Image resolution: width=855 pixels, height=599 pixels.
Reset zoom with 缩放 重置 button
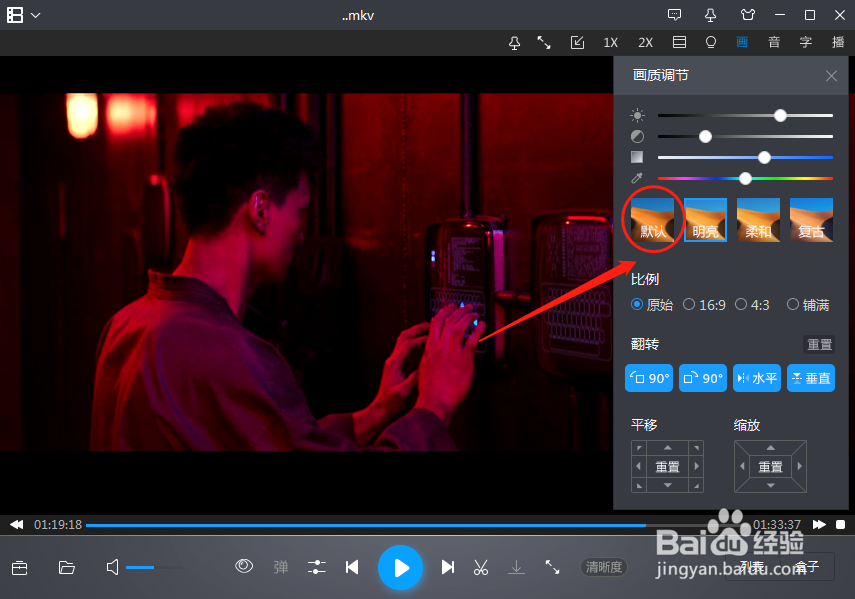[x=770, y=467]
